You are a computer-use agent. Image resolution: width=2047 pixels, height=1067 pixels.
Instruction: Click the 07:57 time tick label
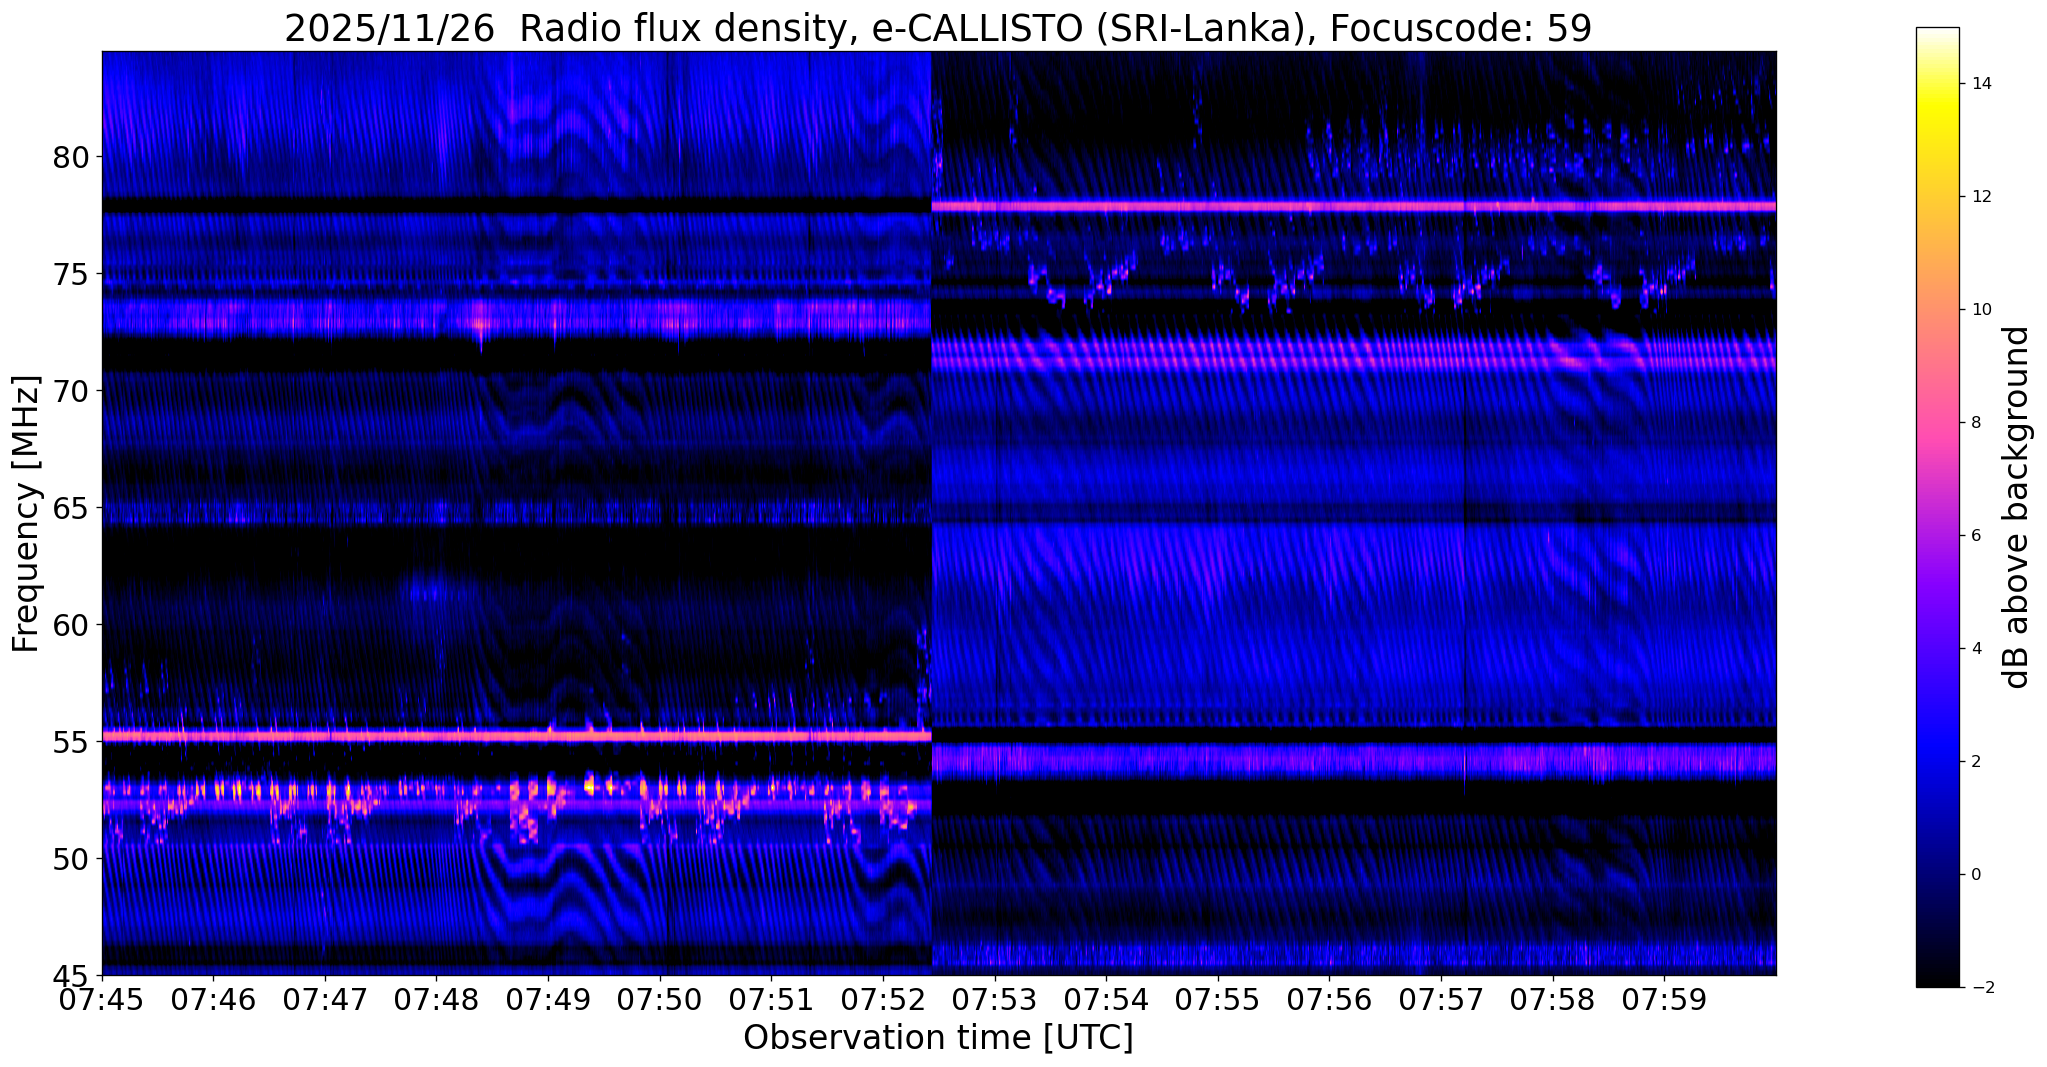(1441, 999)
